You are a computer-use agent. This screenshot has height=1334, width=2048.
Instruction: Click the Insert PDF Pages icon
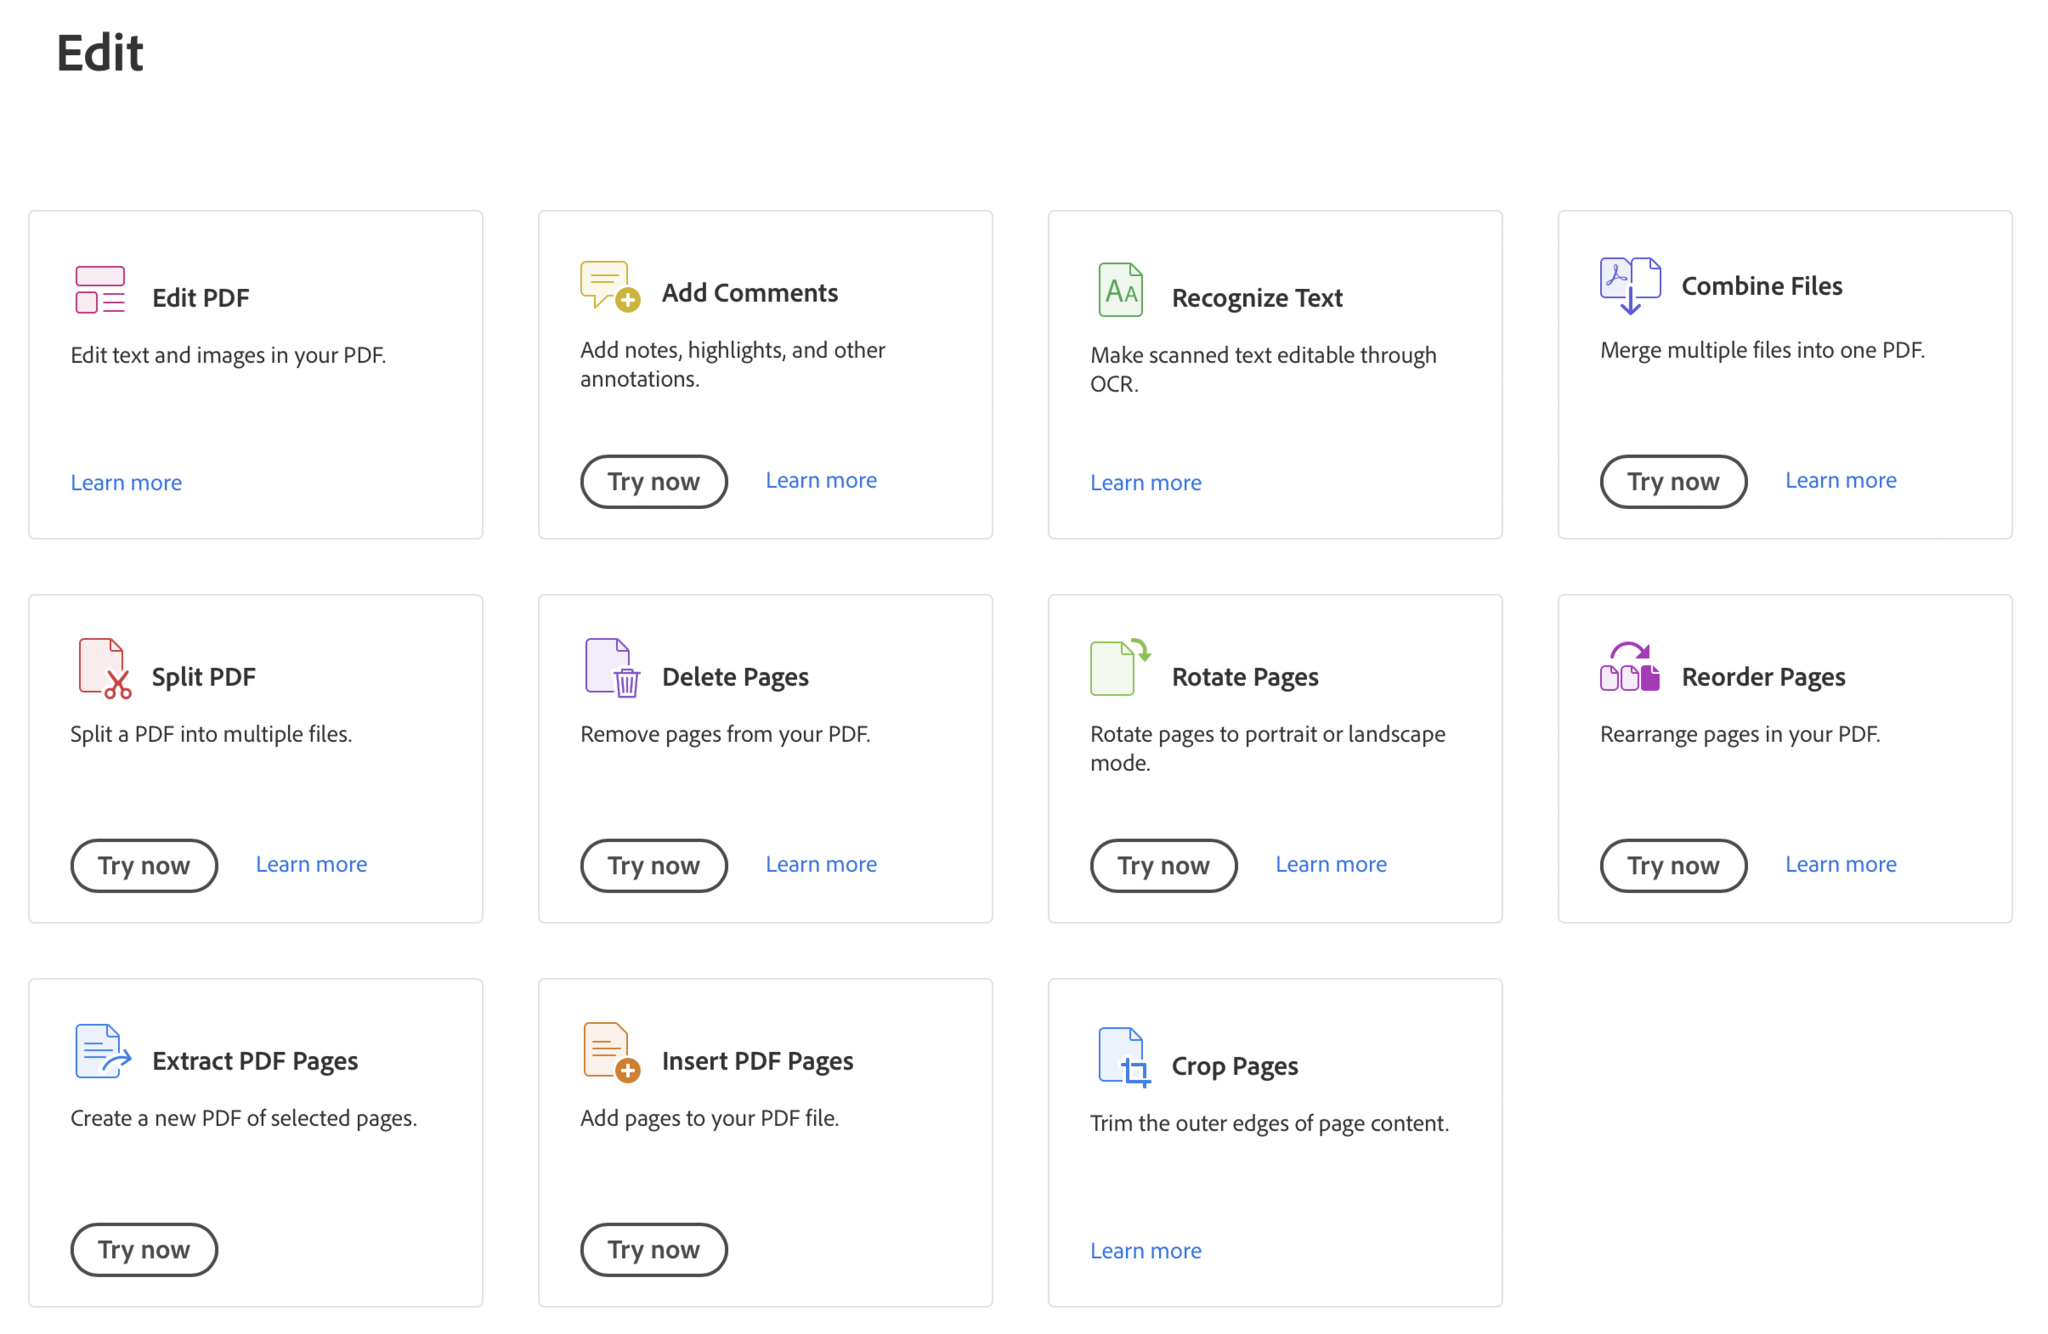tap(611, 1052)
